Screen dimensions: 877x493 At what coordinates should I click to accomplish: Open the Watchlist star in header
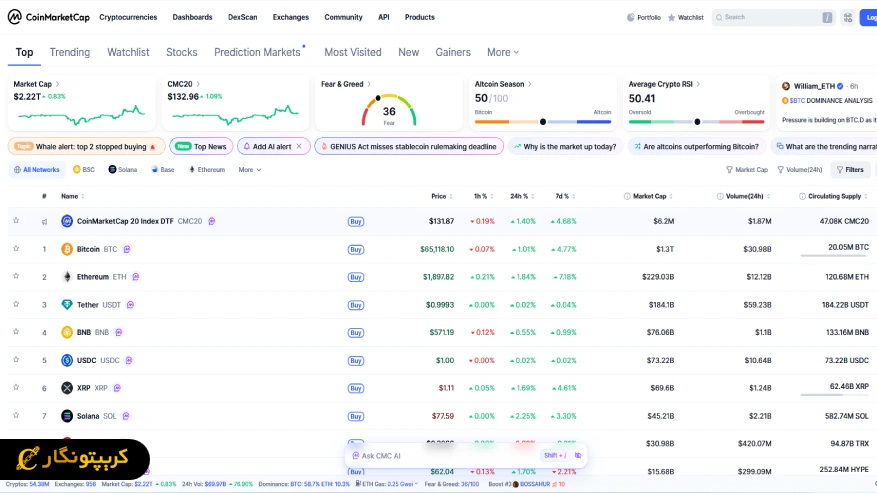[671, 17]
